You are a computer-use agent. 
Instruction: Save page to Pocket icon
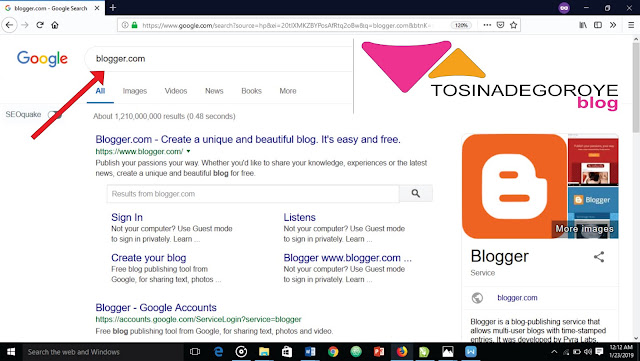point(500,25)
